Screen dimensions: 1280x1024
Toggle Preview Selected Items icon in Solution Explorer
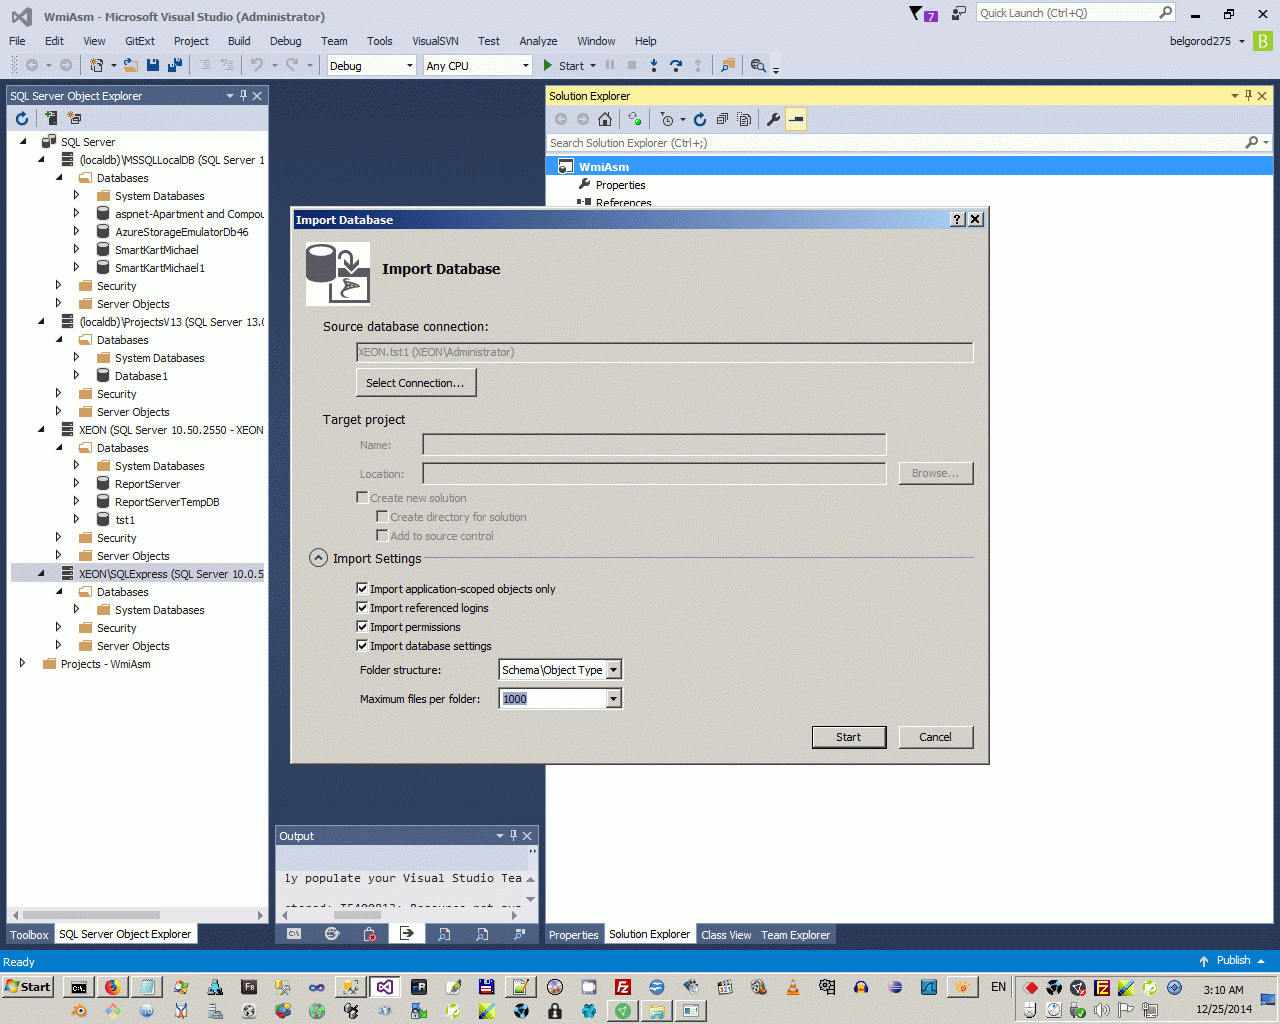click(796, 119)
